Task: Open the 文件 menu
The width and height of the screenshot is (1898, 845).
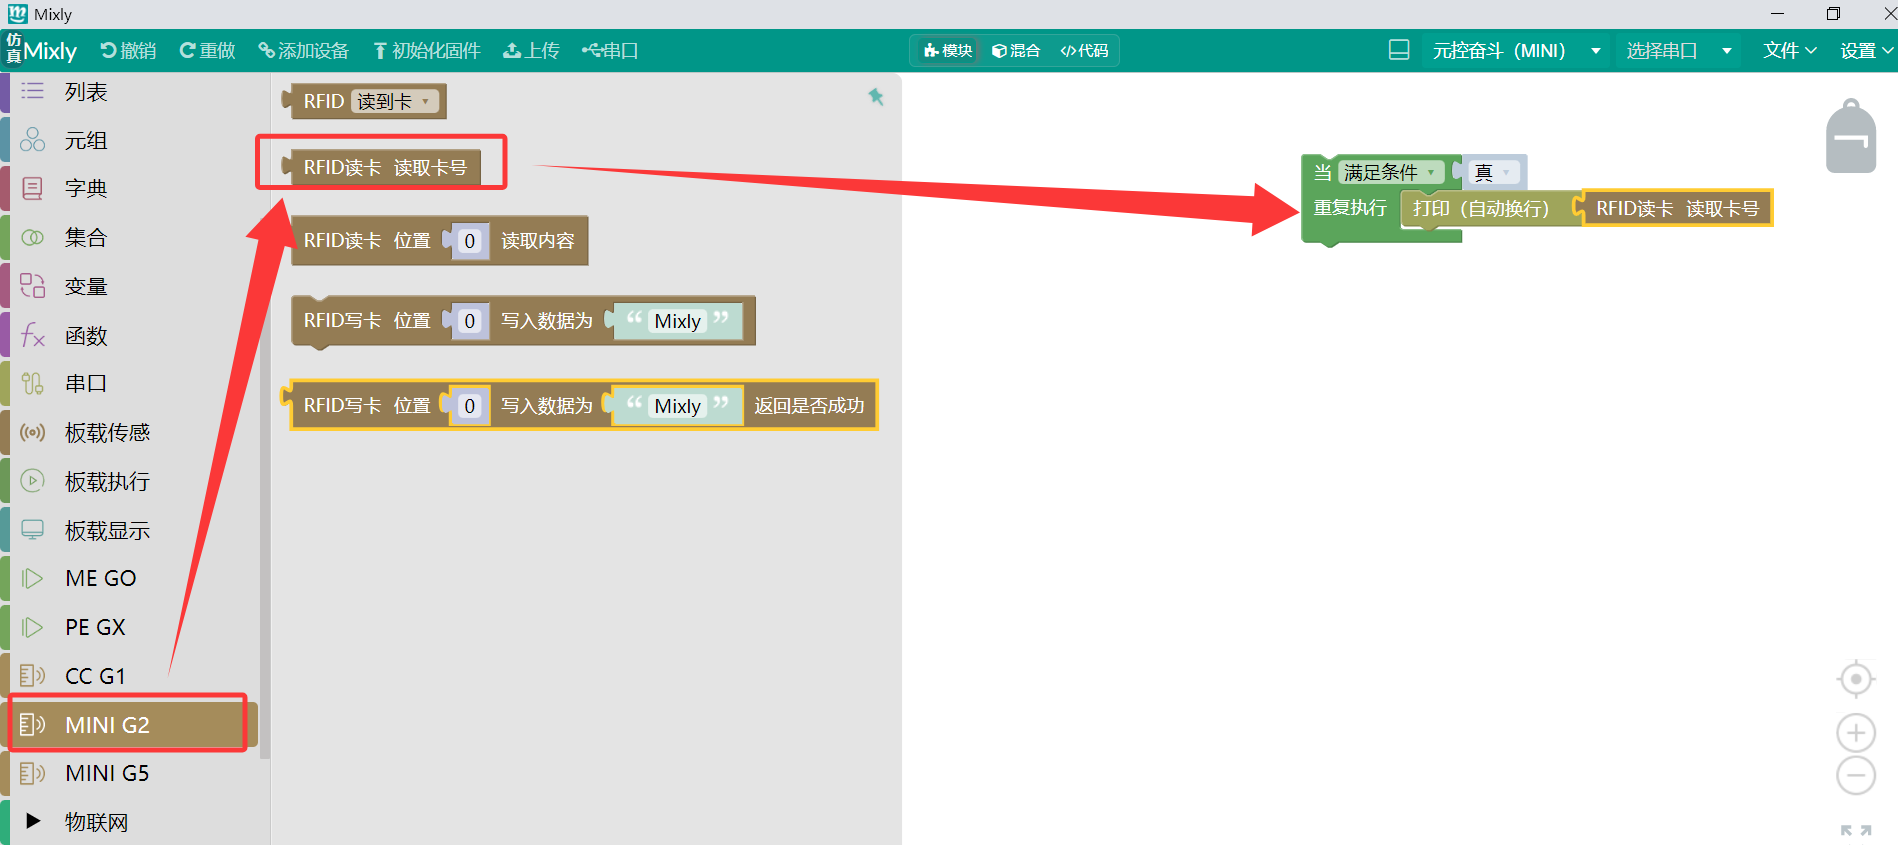Action: coord(1789,51)
